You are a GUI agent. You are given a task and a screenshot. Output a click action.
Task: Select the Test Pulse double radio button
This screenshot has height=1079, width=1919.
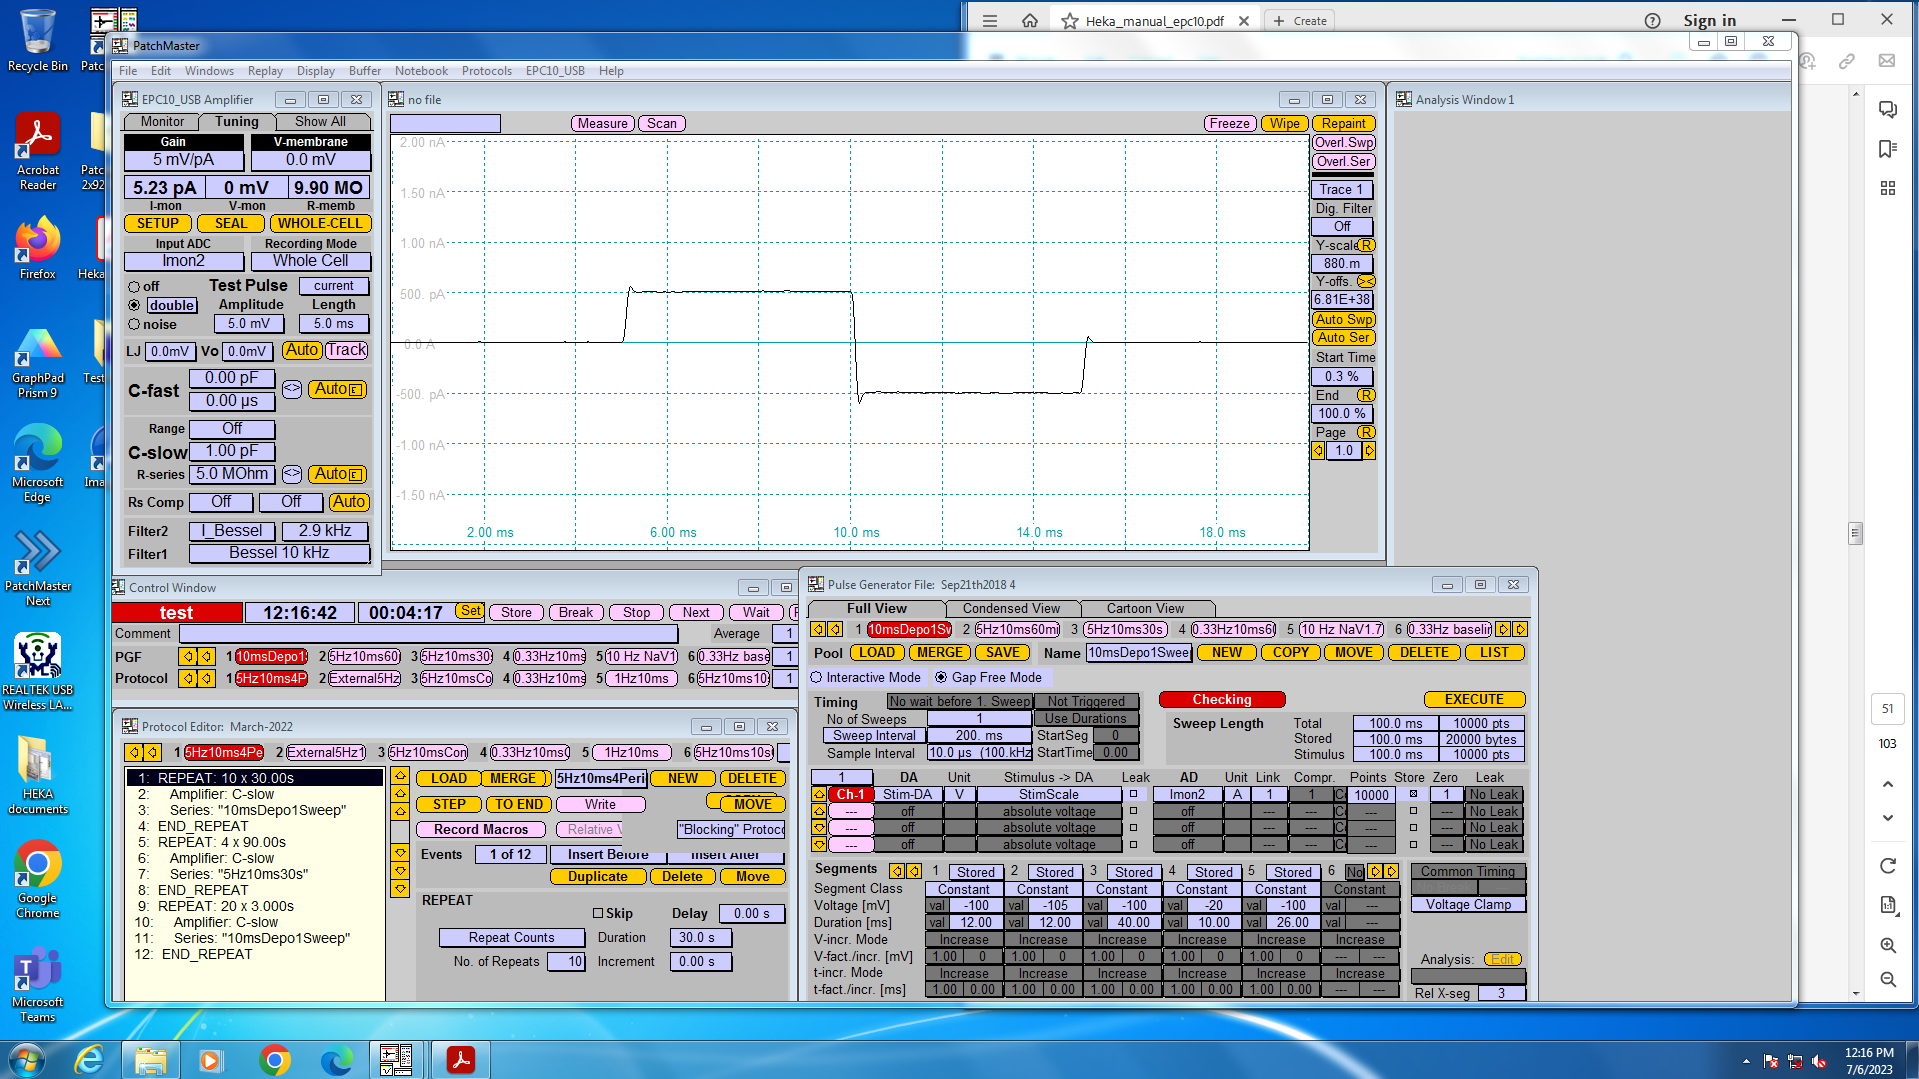click(134, 305)
